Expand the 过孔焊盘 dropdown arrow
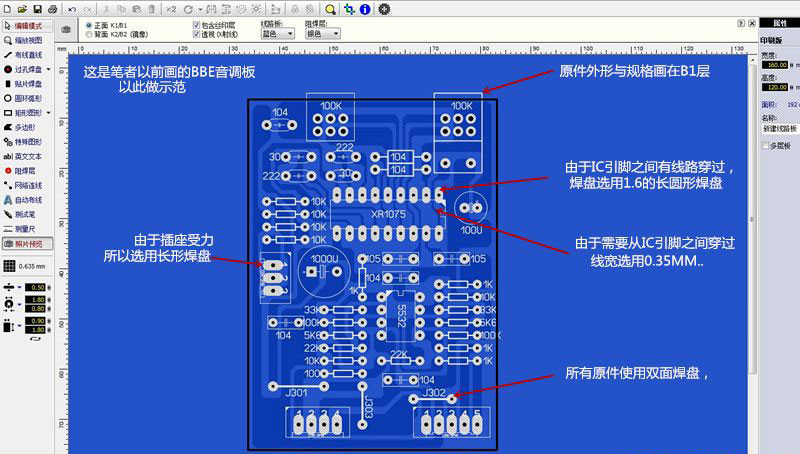Image resolution: width=800 pixels, height=454 pixels. pos(49,69)
